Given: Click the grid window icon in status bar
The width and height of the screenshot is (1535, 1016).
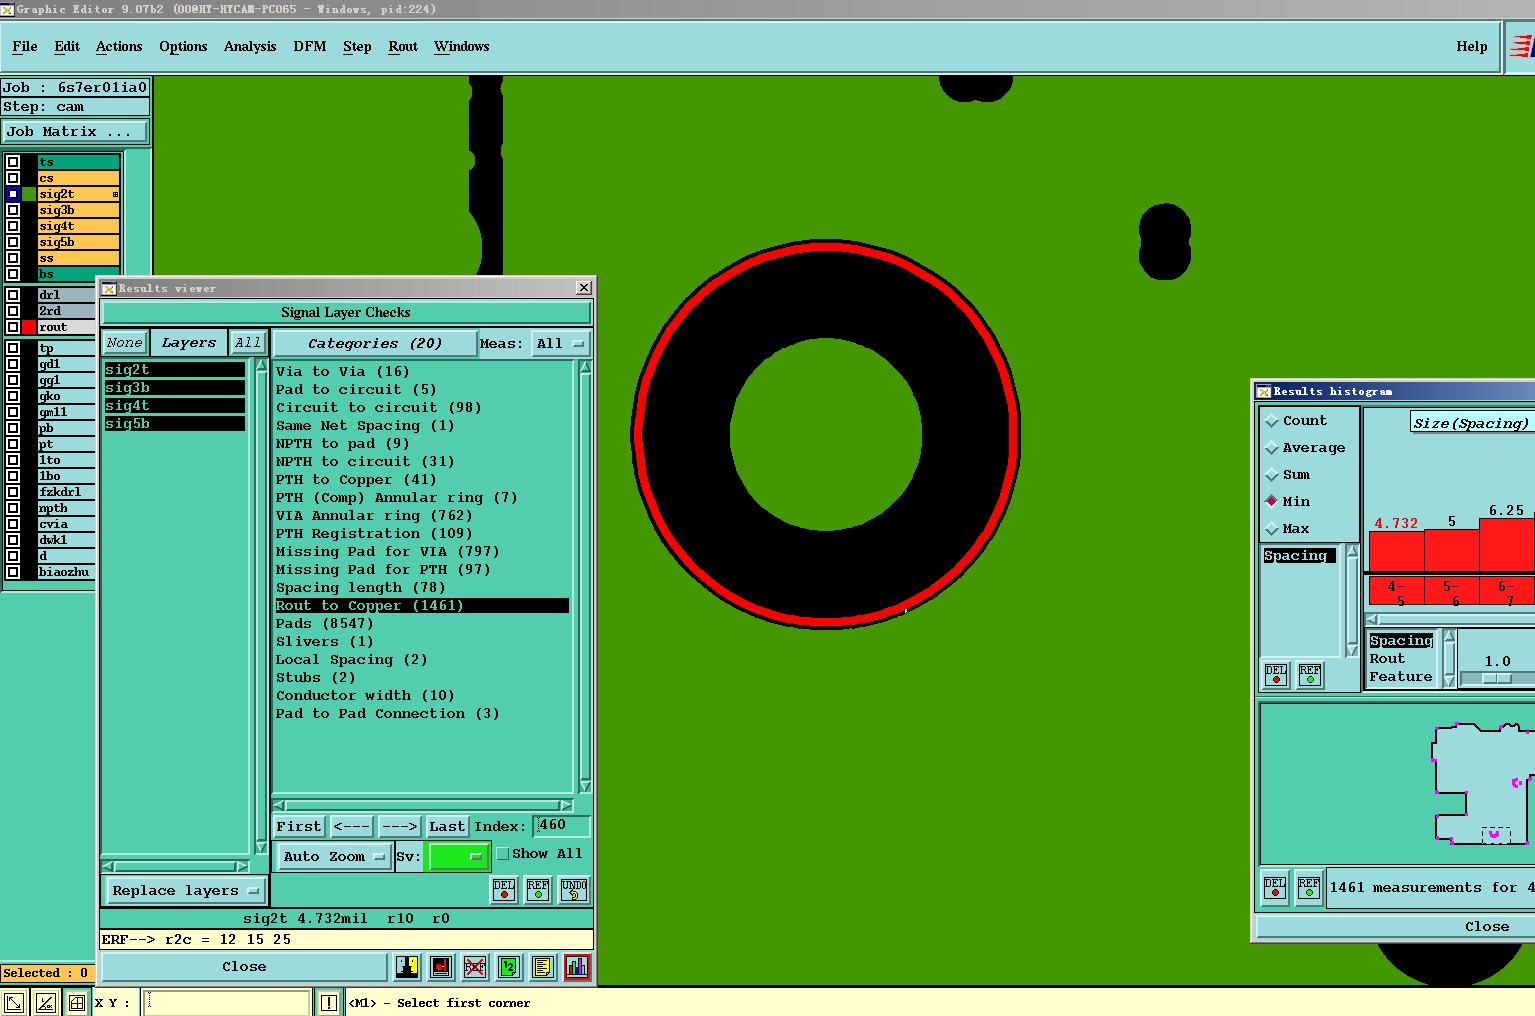Looking at the screenshot, I should [x=77, y=1002].
